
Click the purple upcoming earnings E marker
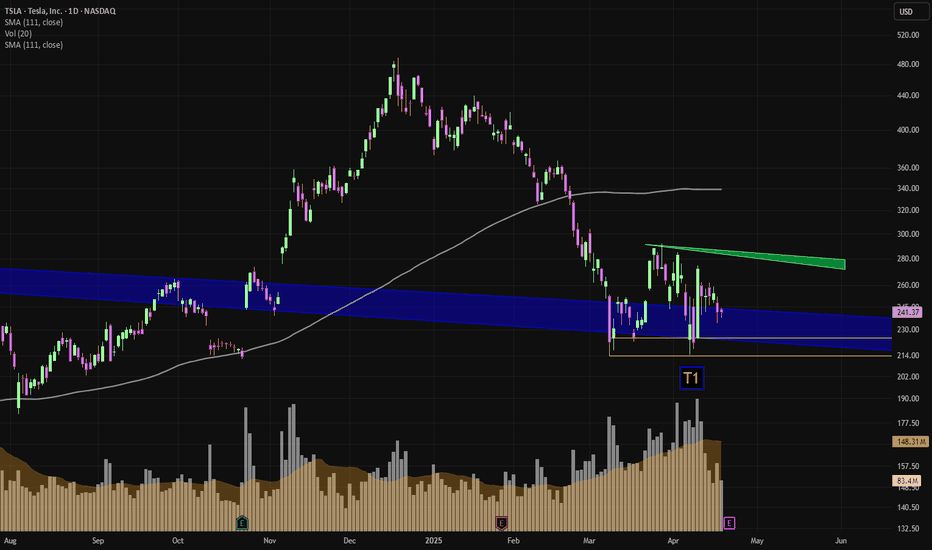pyautogui.click(x=729, y=523)
